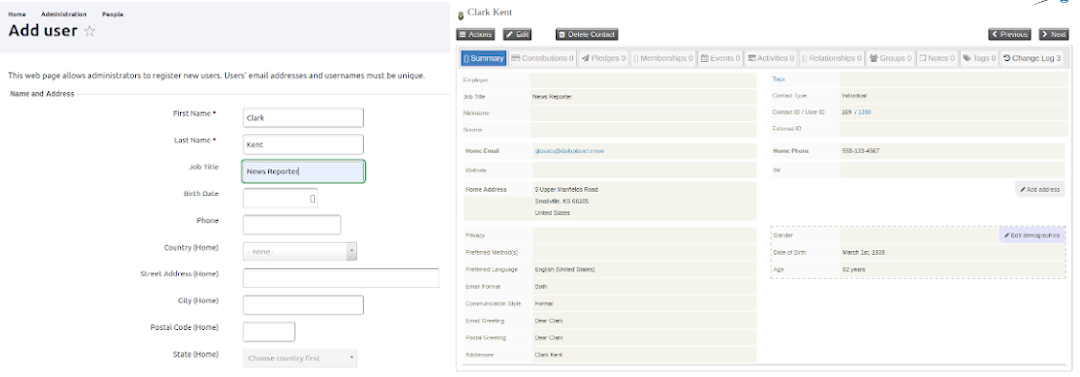Open the Pledges tab
1080x377 pixels.
[x=603, y=59]
